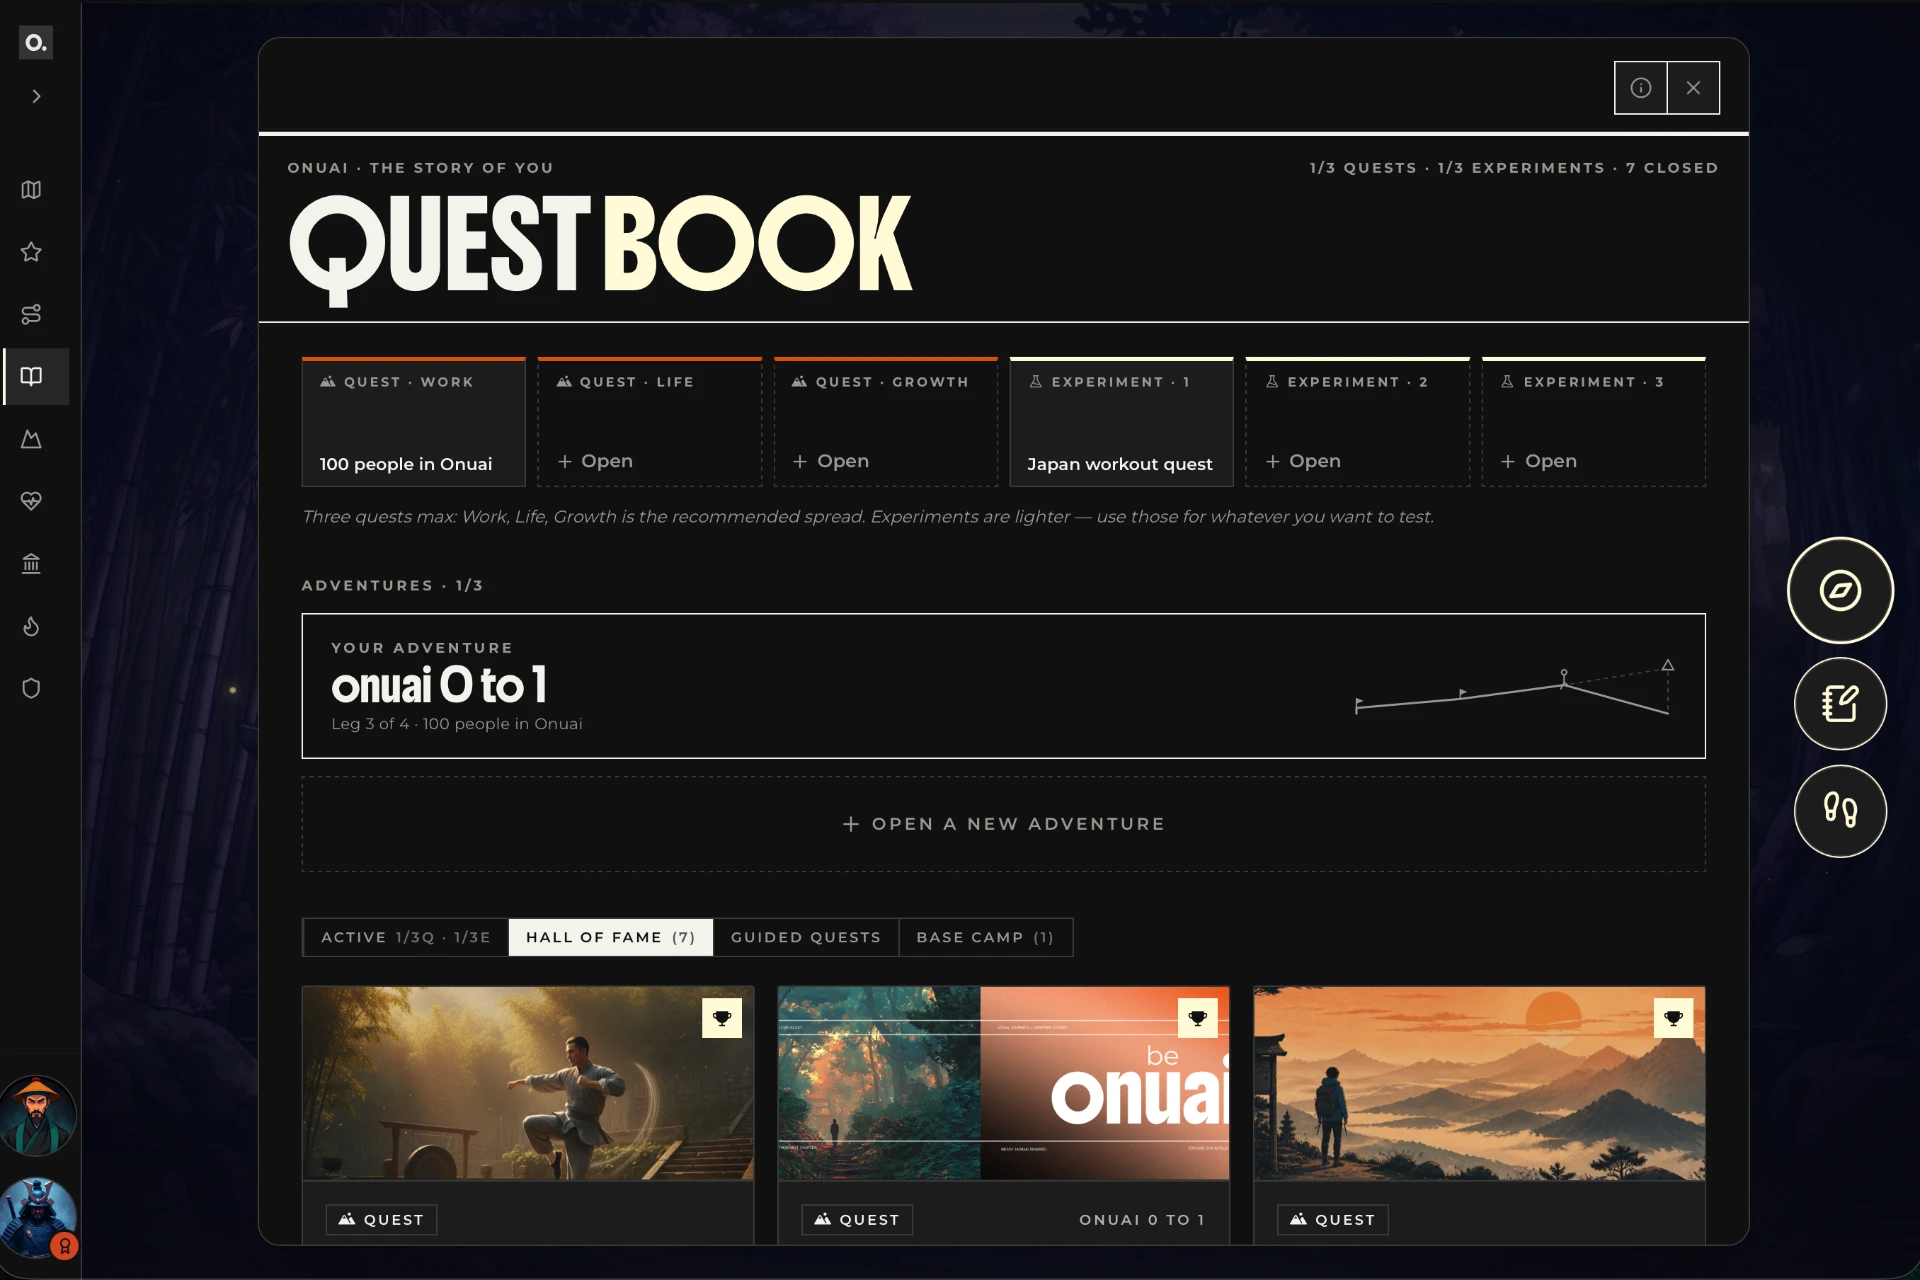This screenshot has width=1920, height=1280.
Task: Open the 'onuai 0 to 1' adventure card
Action: (x=1003, y=686)
